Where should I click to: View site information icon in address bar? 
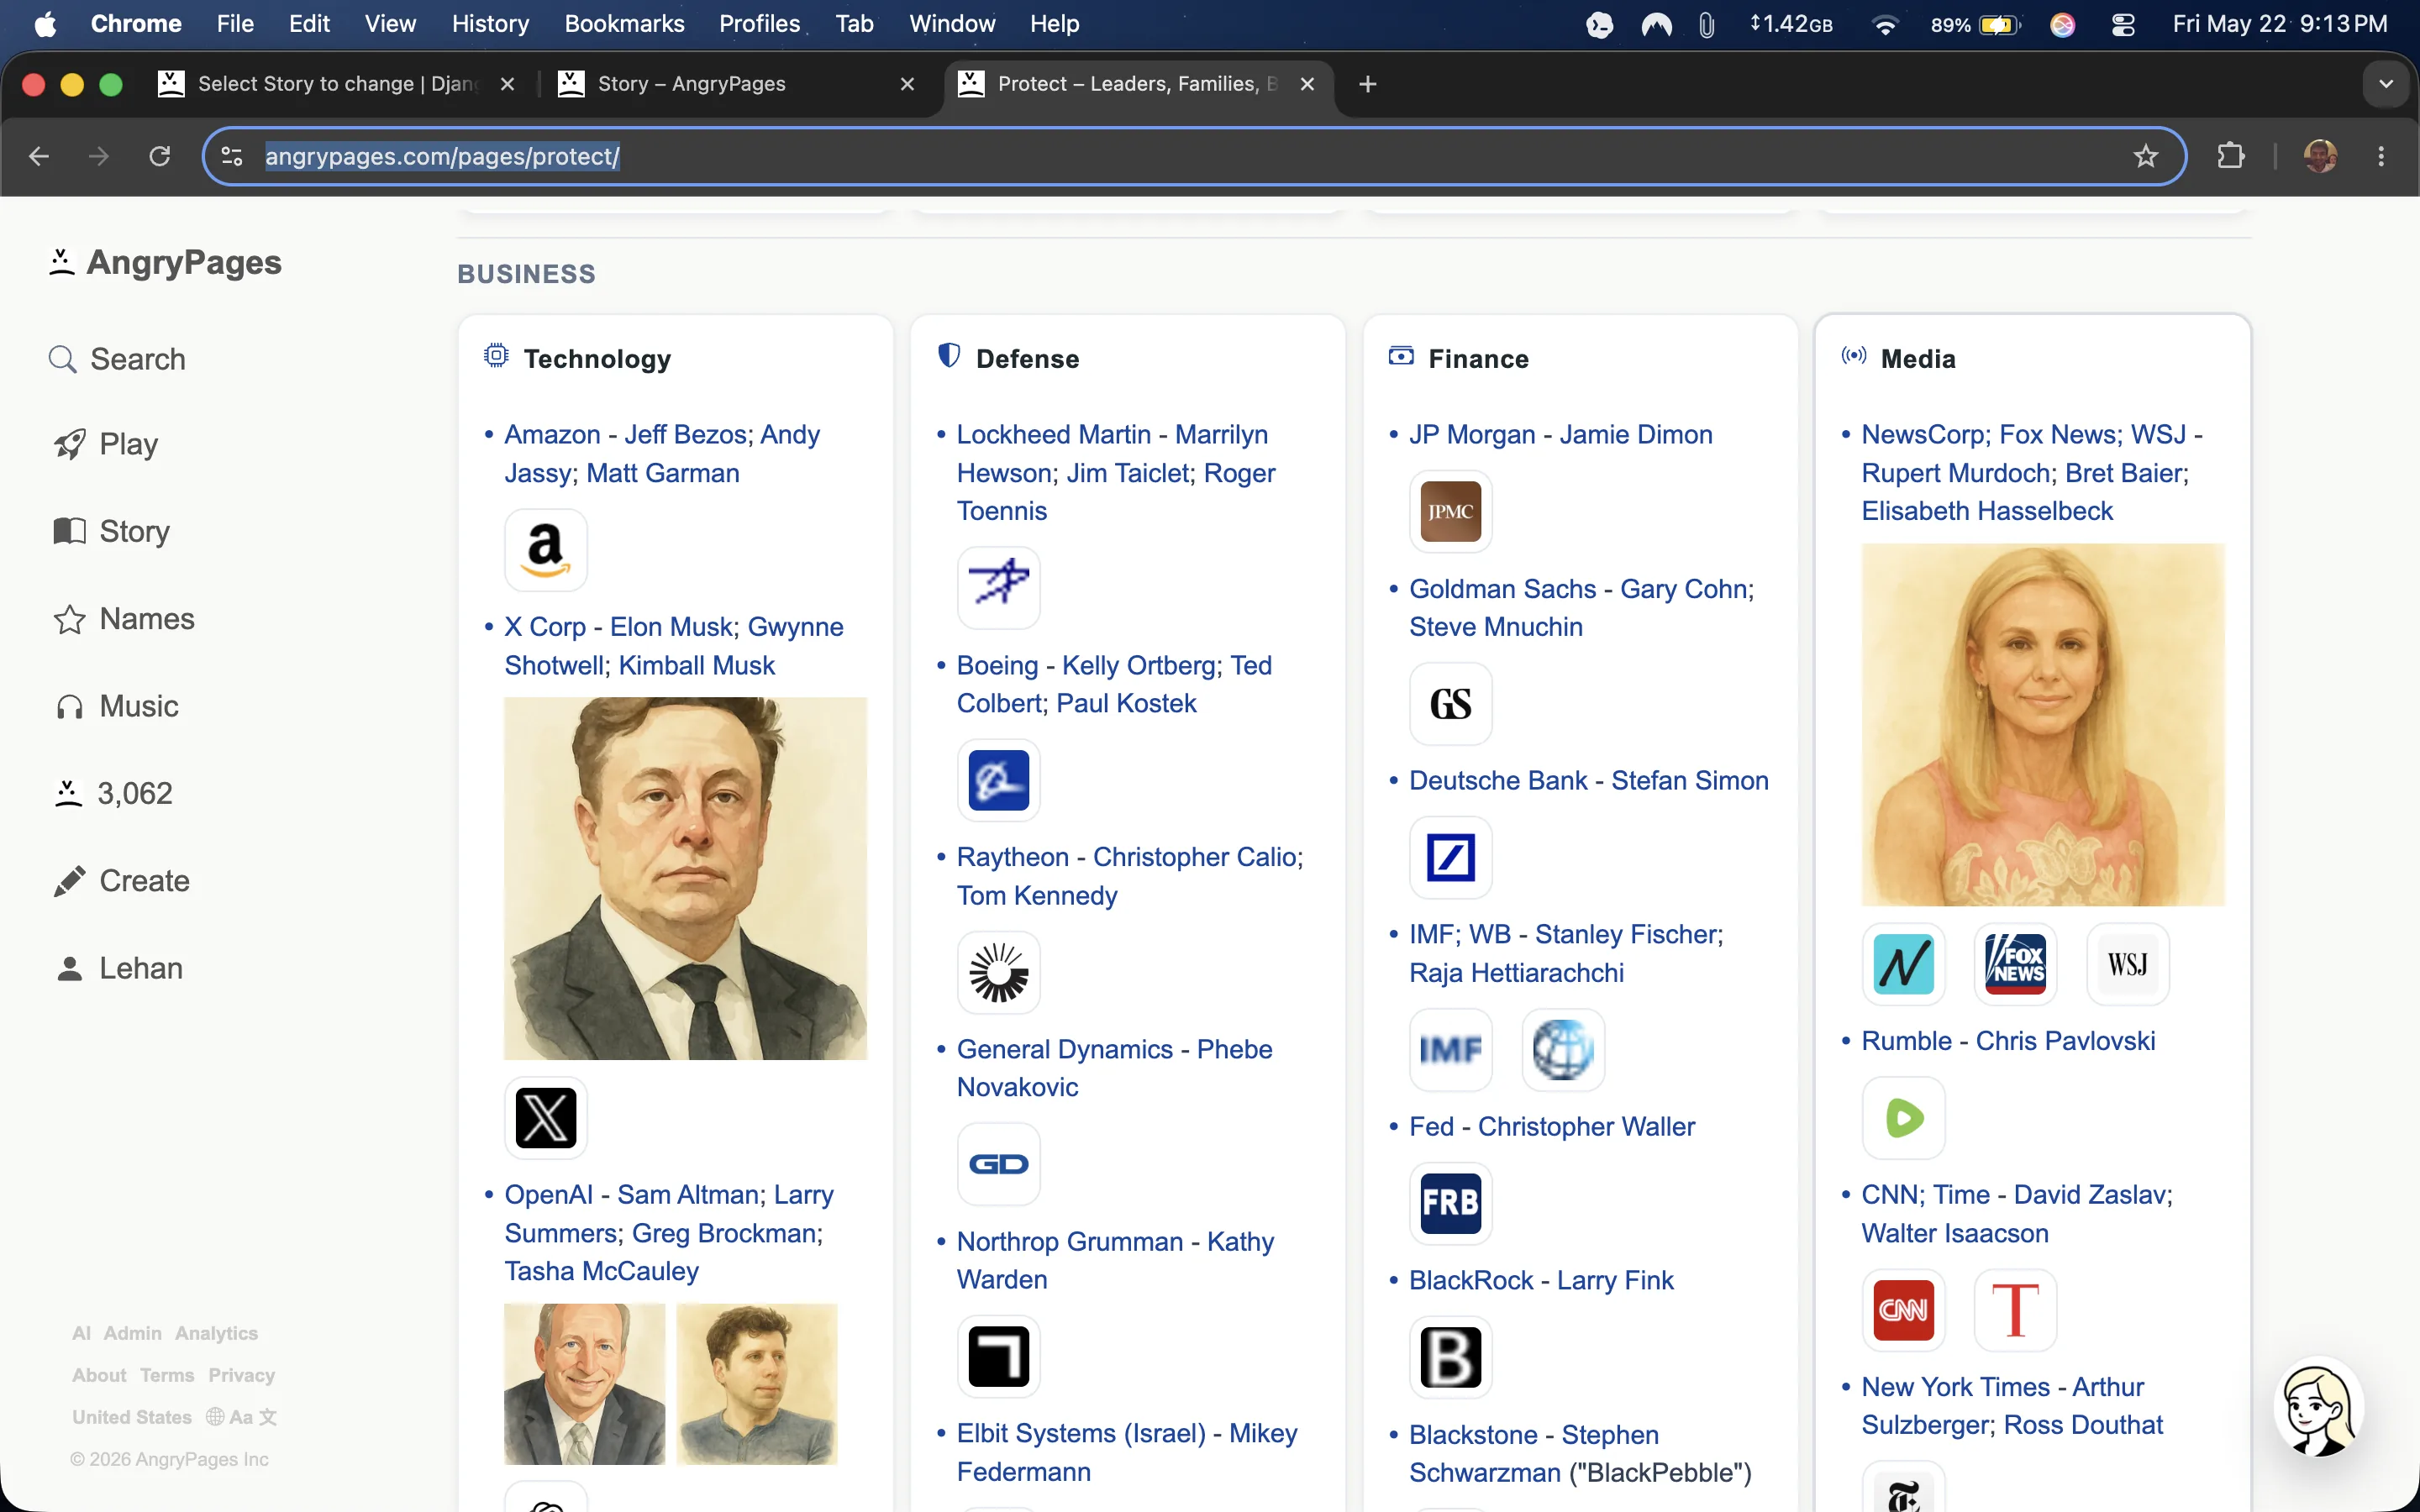232,156
